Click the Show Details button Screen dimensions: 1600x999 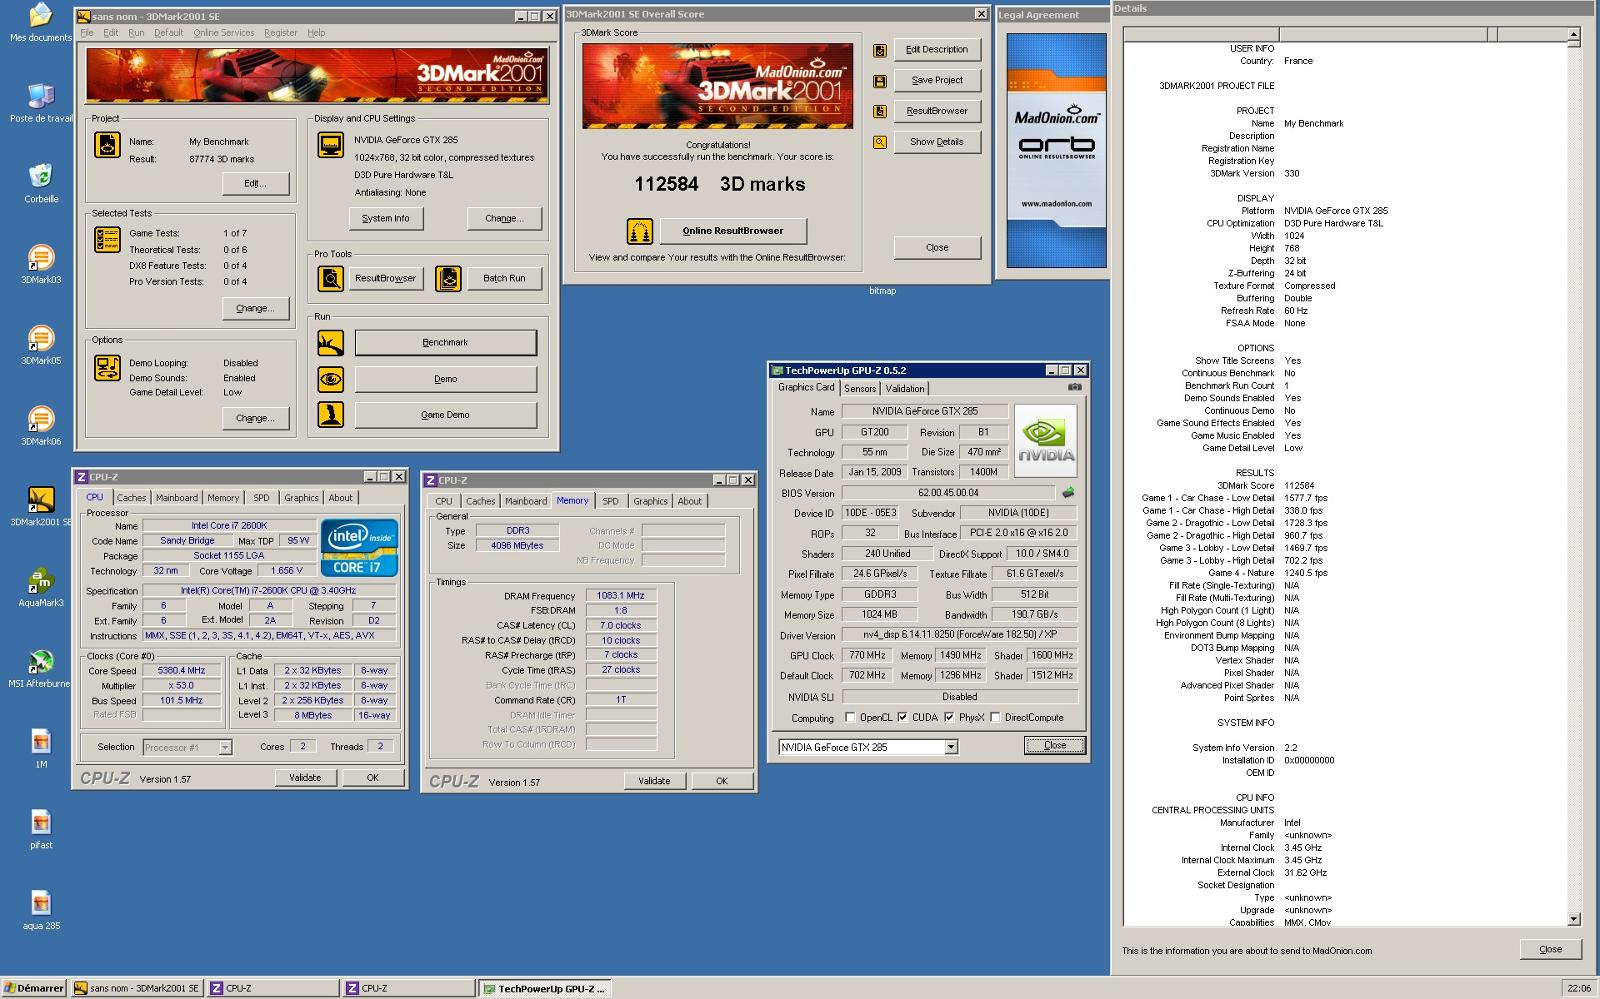[937, 142]
